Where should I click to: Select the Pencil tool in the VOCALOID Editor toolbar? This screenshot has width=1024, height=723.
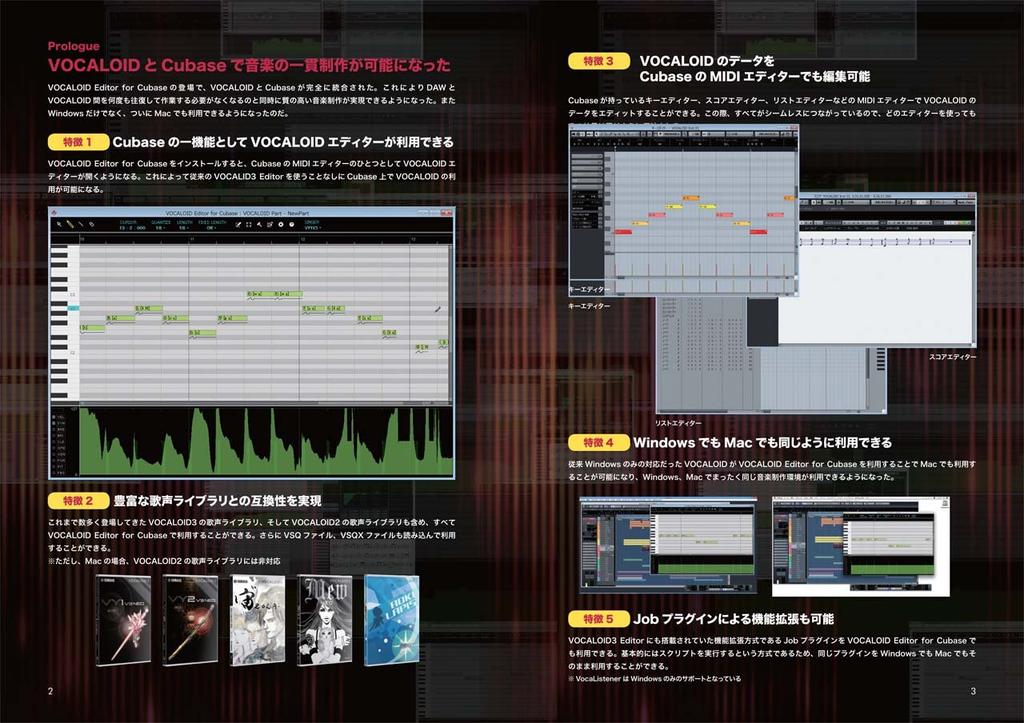pyautogui.click(x=68, y=224)
